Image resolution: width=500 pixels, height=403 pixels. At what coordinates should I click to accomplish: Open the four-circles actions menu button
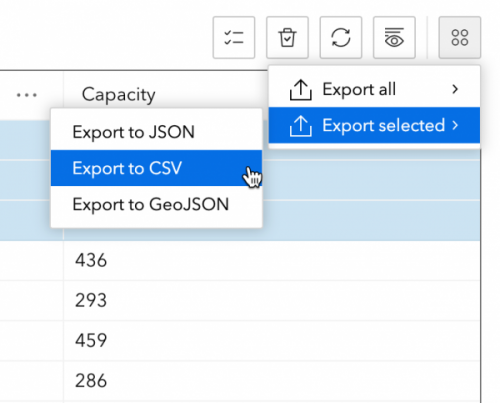point(460,37)
